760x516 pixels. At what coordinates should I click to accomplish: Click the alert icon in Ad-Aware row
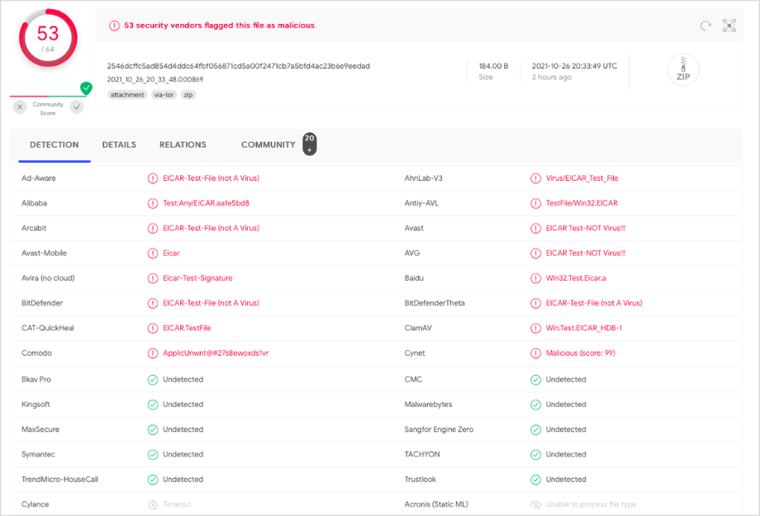153,178
